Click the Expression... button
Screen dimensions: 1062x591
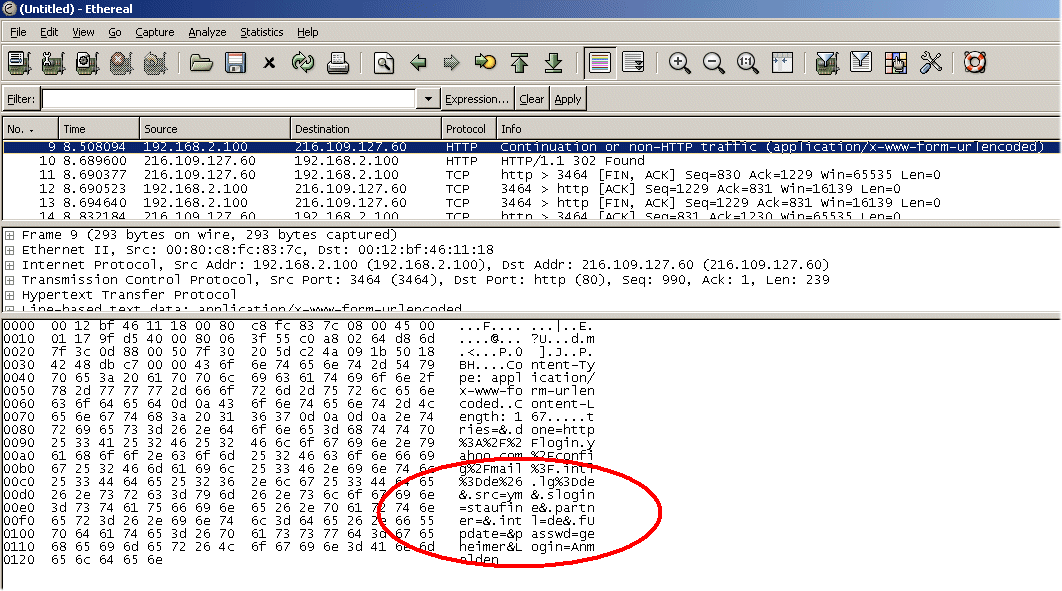coord(477,99)
